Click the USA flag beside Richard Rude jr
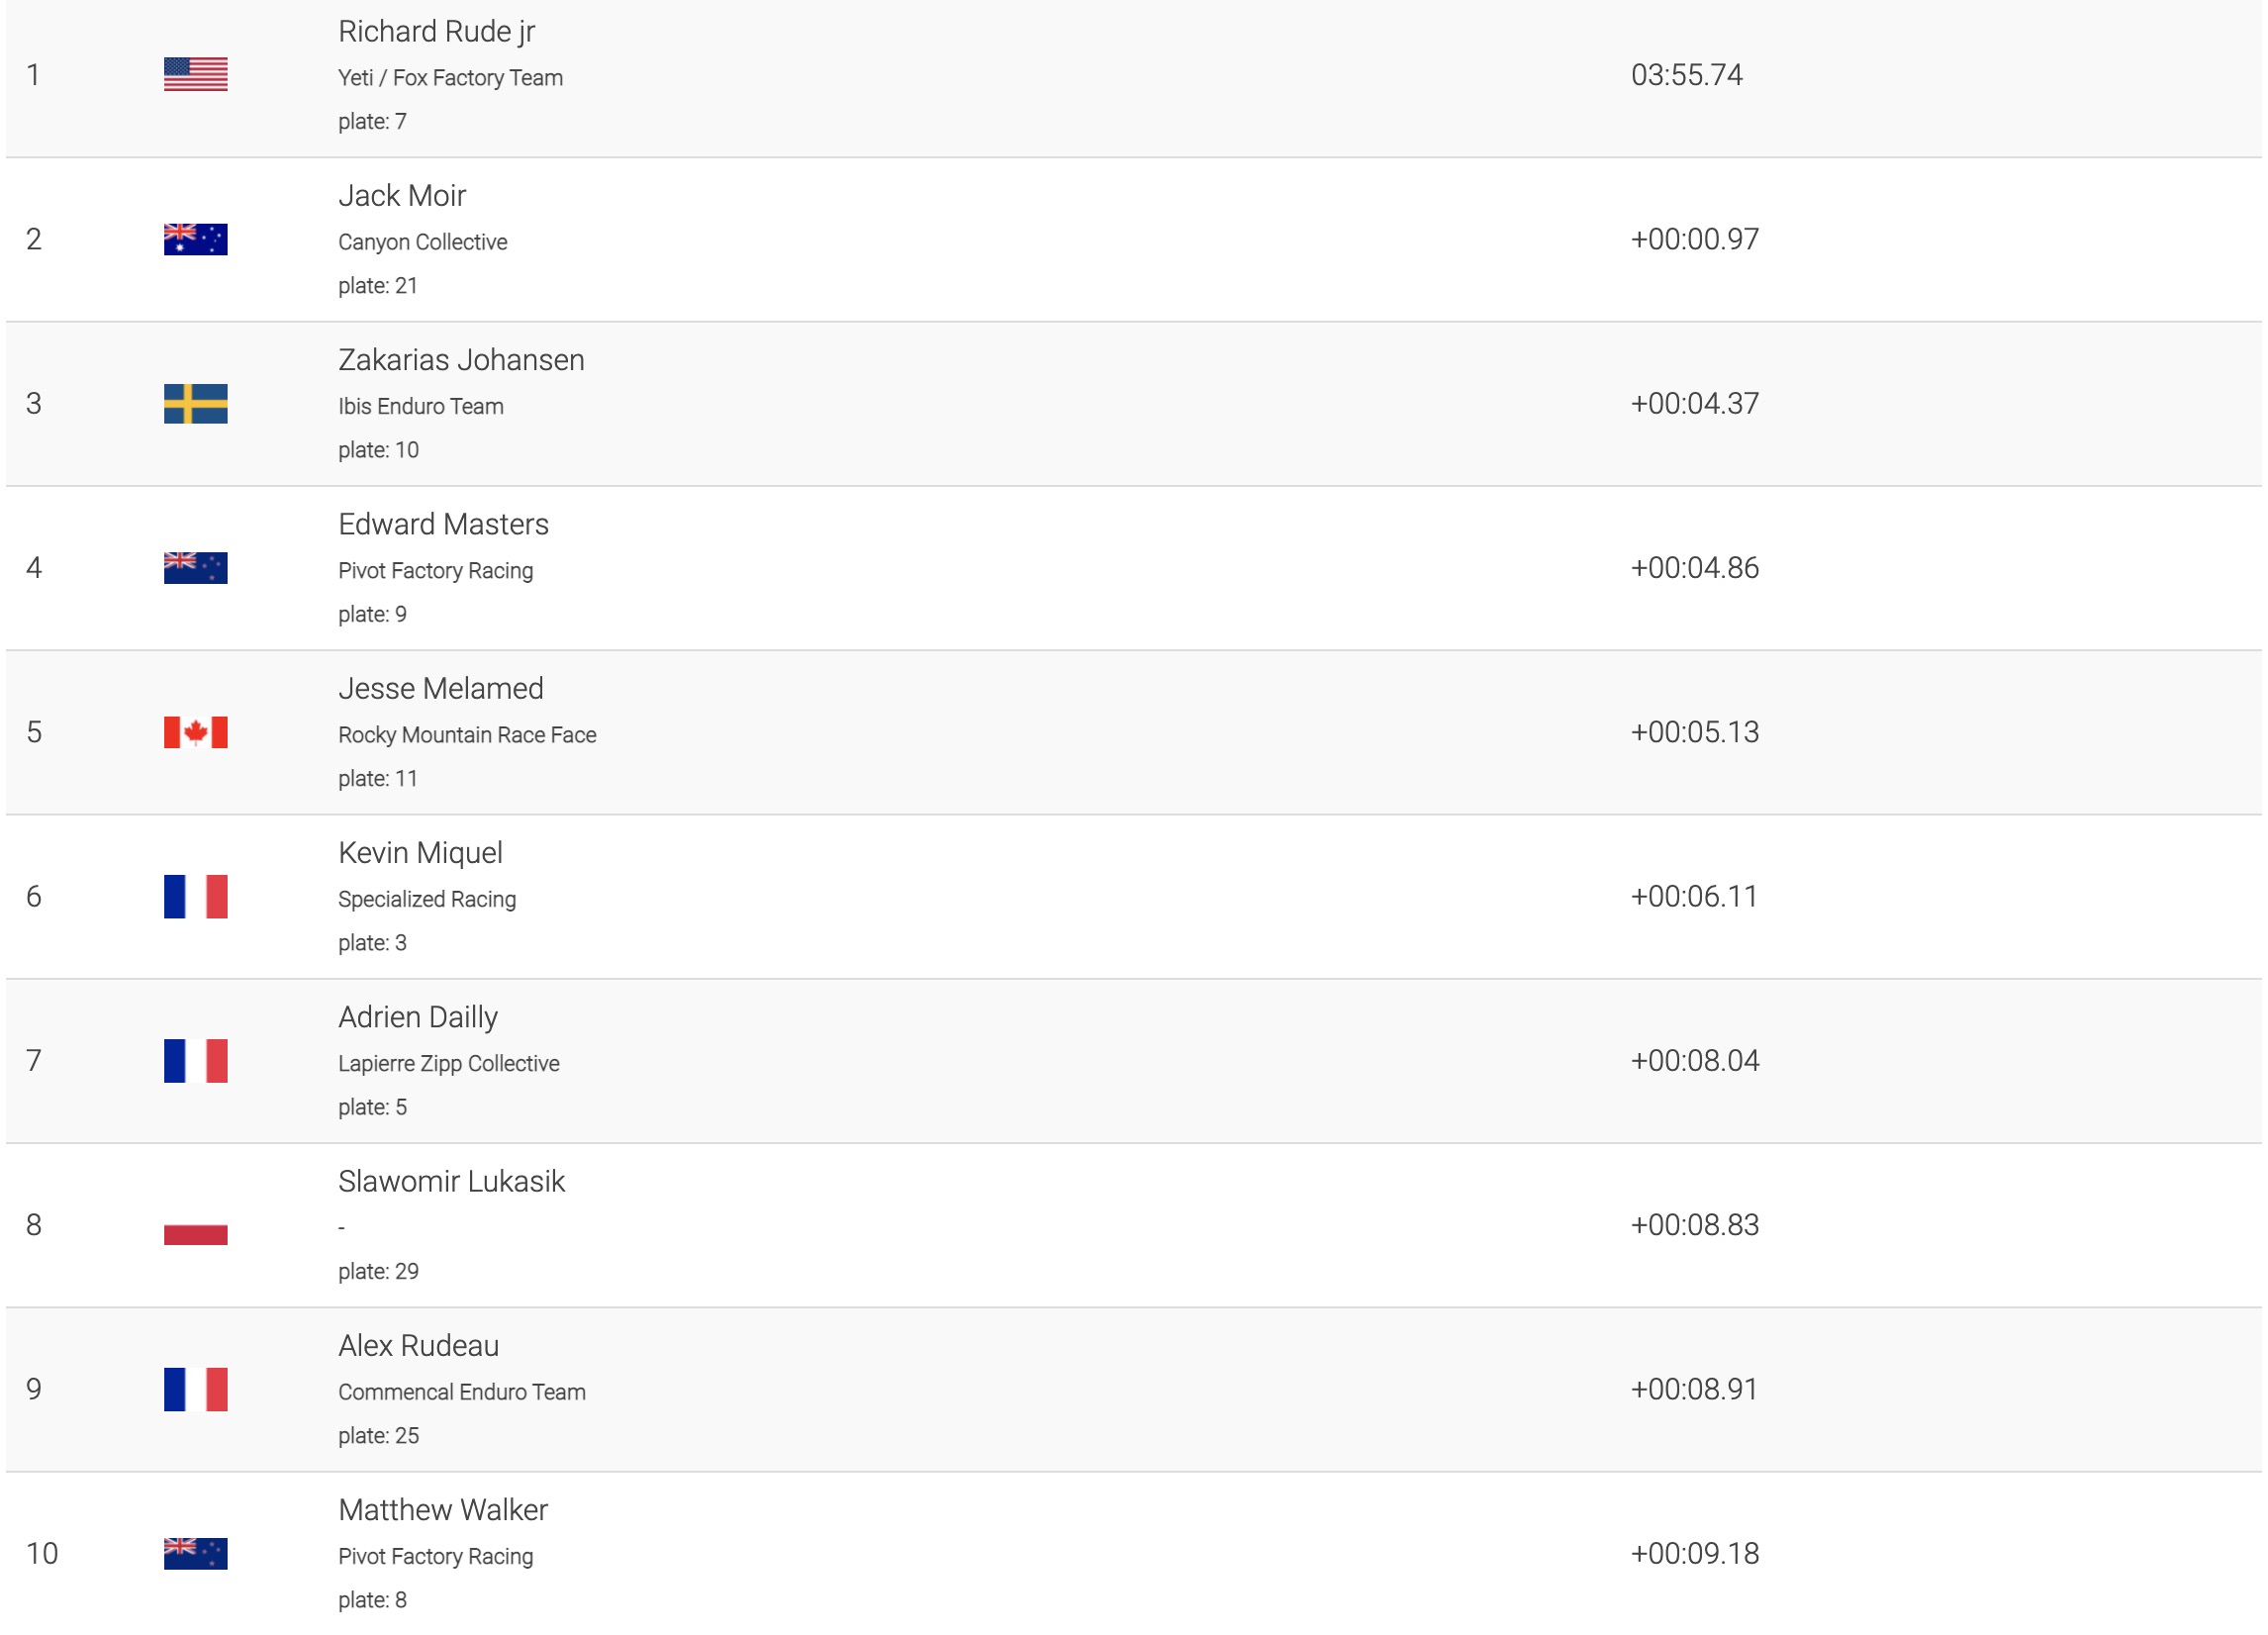The image size is (2268, 1635). (195, 74)
